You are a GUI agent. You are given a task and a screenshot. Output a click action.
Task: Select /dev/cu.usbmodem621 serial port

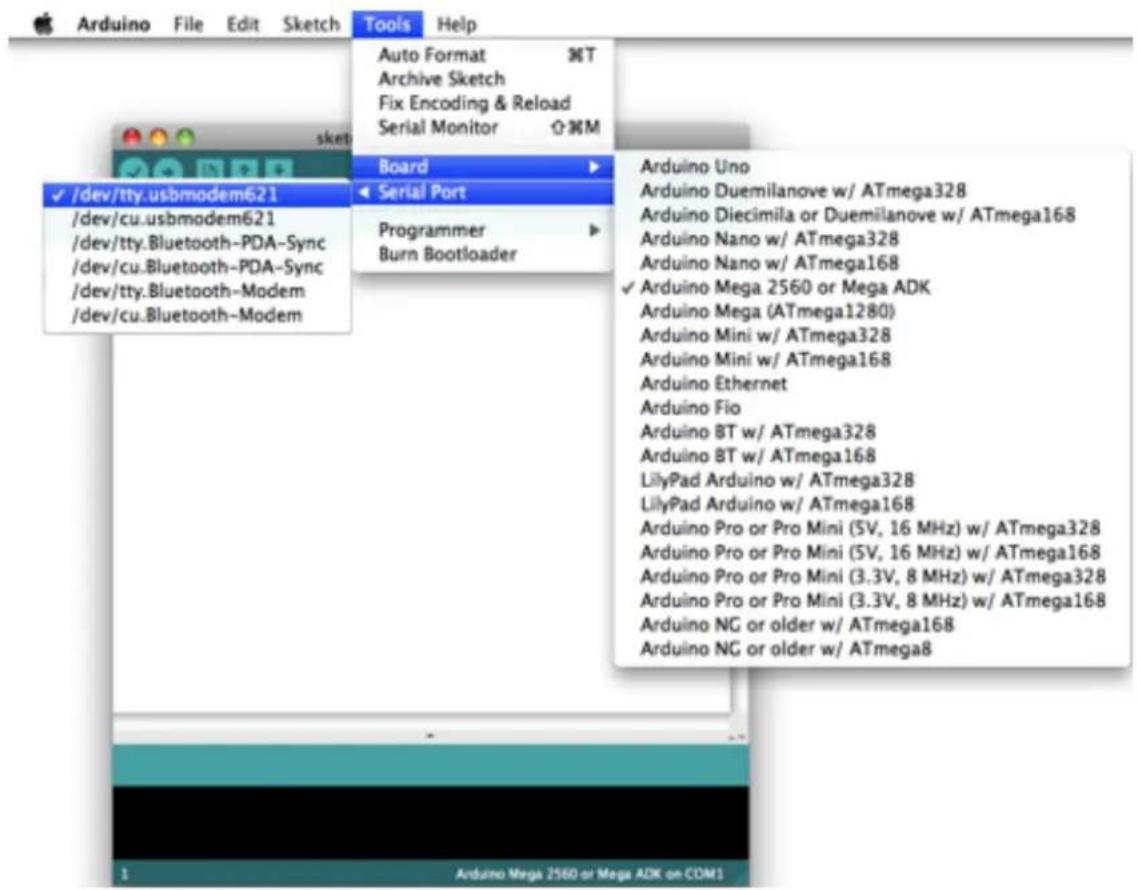[197, 218]
